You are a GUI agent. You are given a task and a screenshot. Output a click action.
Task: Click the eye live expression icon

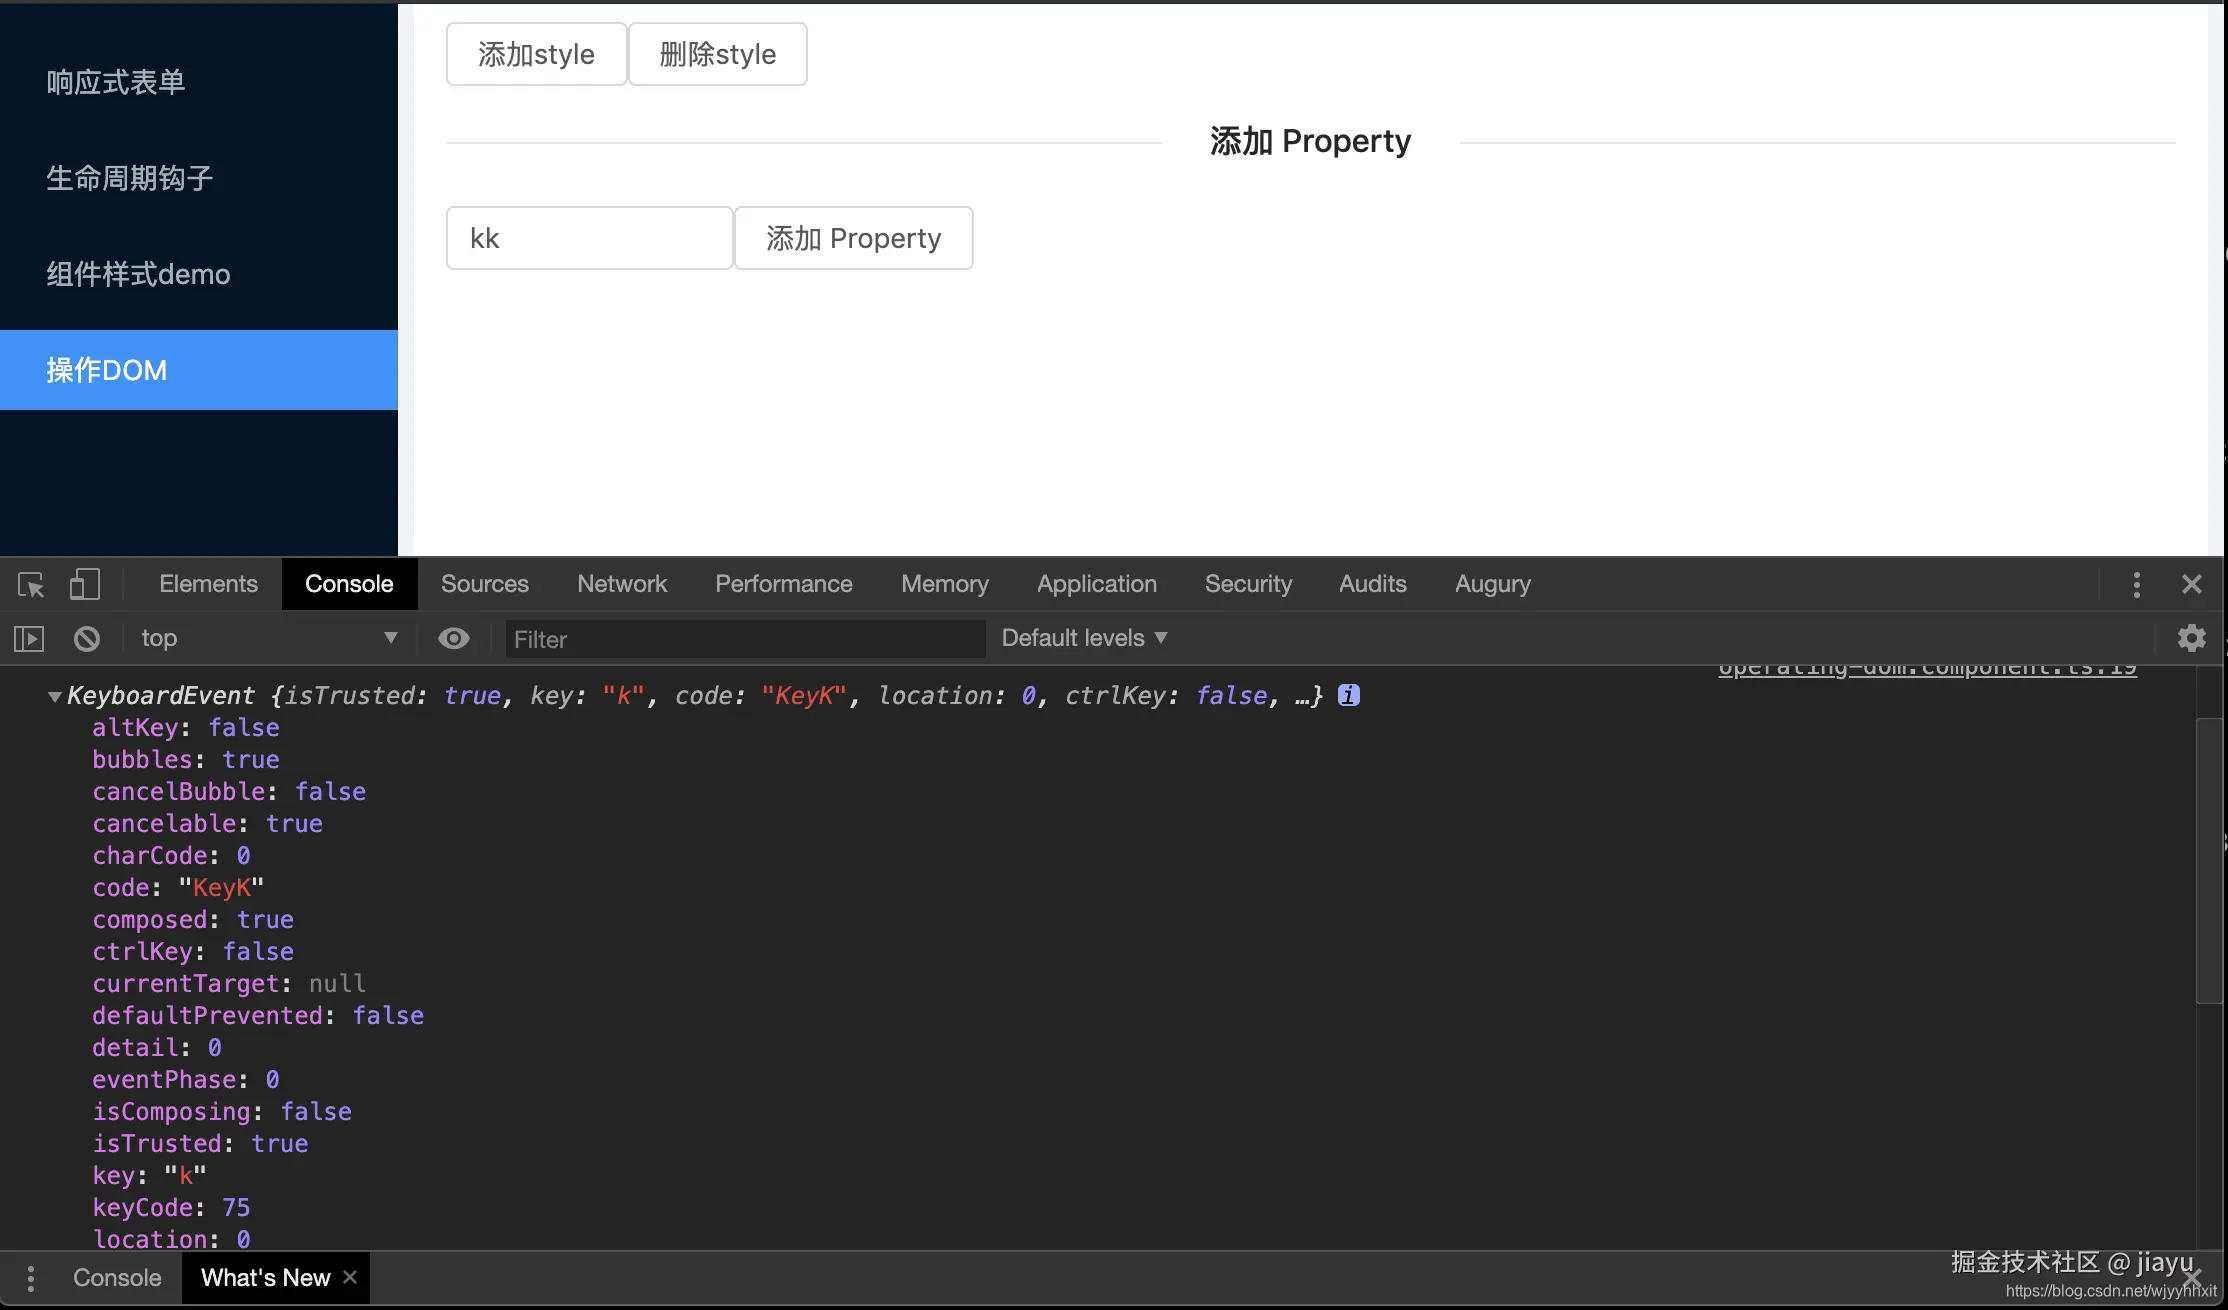click(454, 638)
